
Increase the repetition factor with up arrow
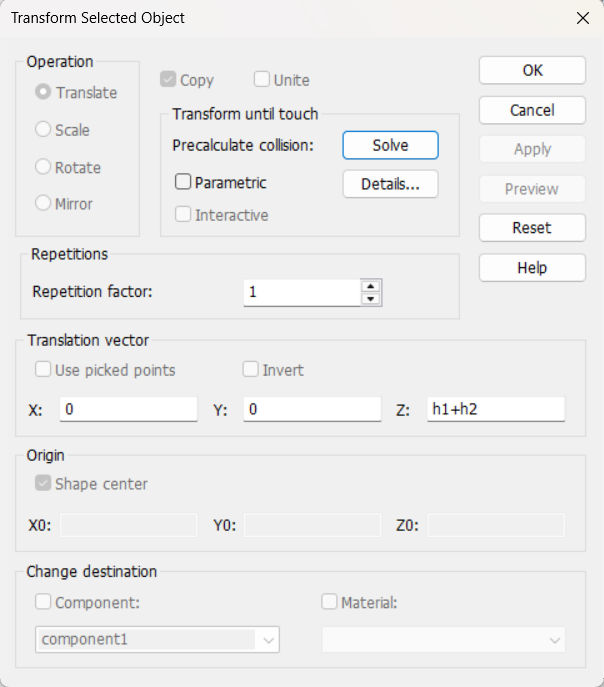(371, 286)
